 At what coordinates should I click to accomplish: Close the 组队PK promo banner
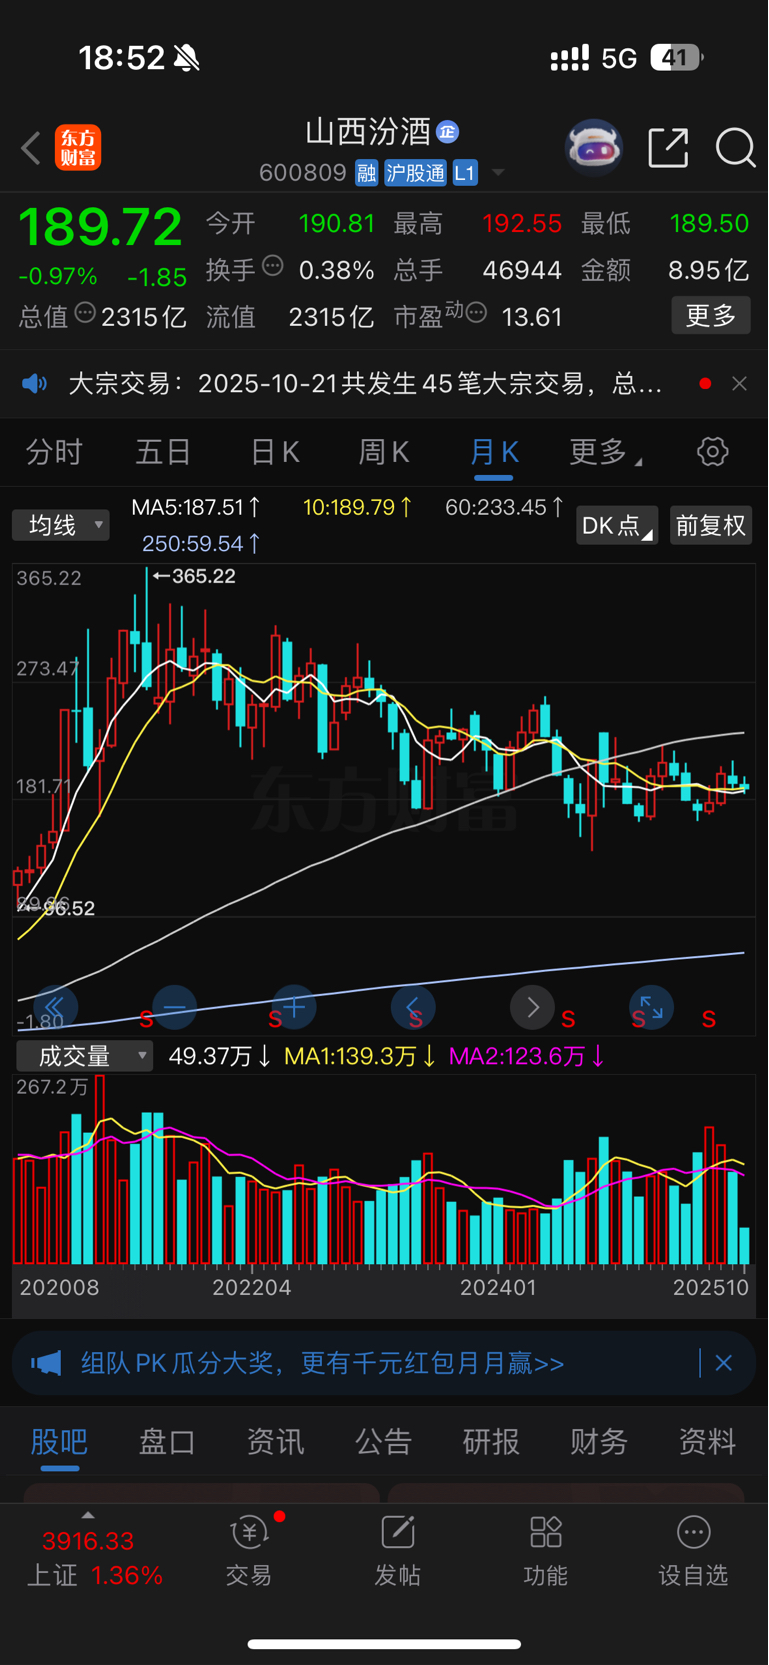click(x=724, y=1363)
